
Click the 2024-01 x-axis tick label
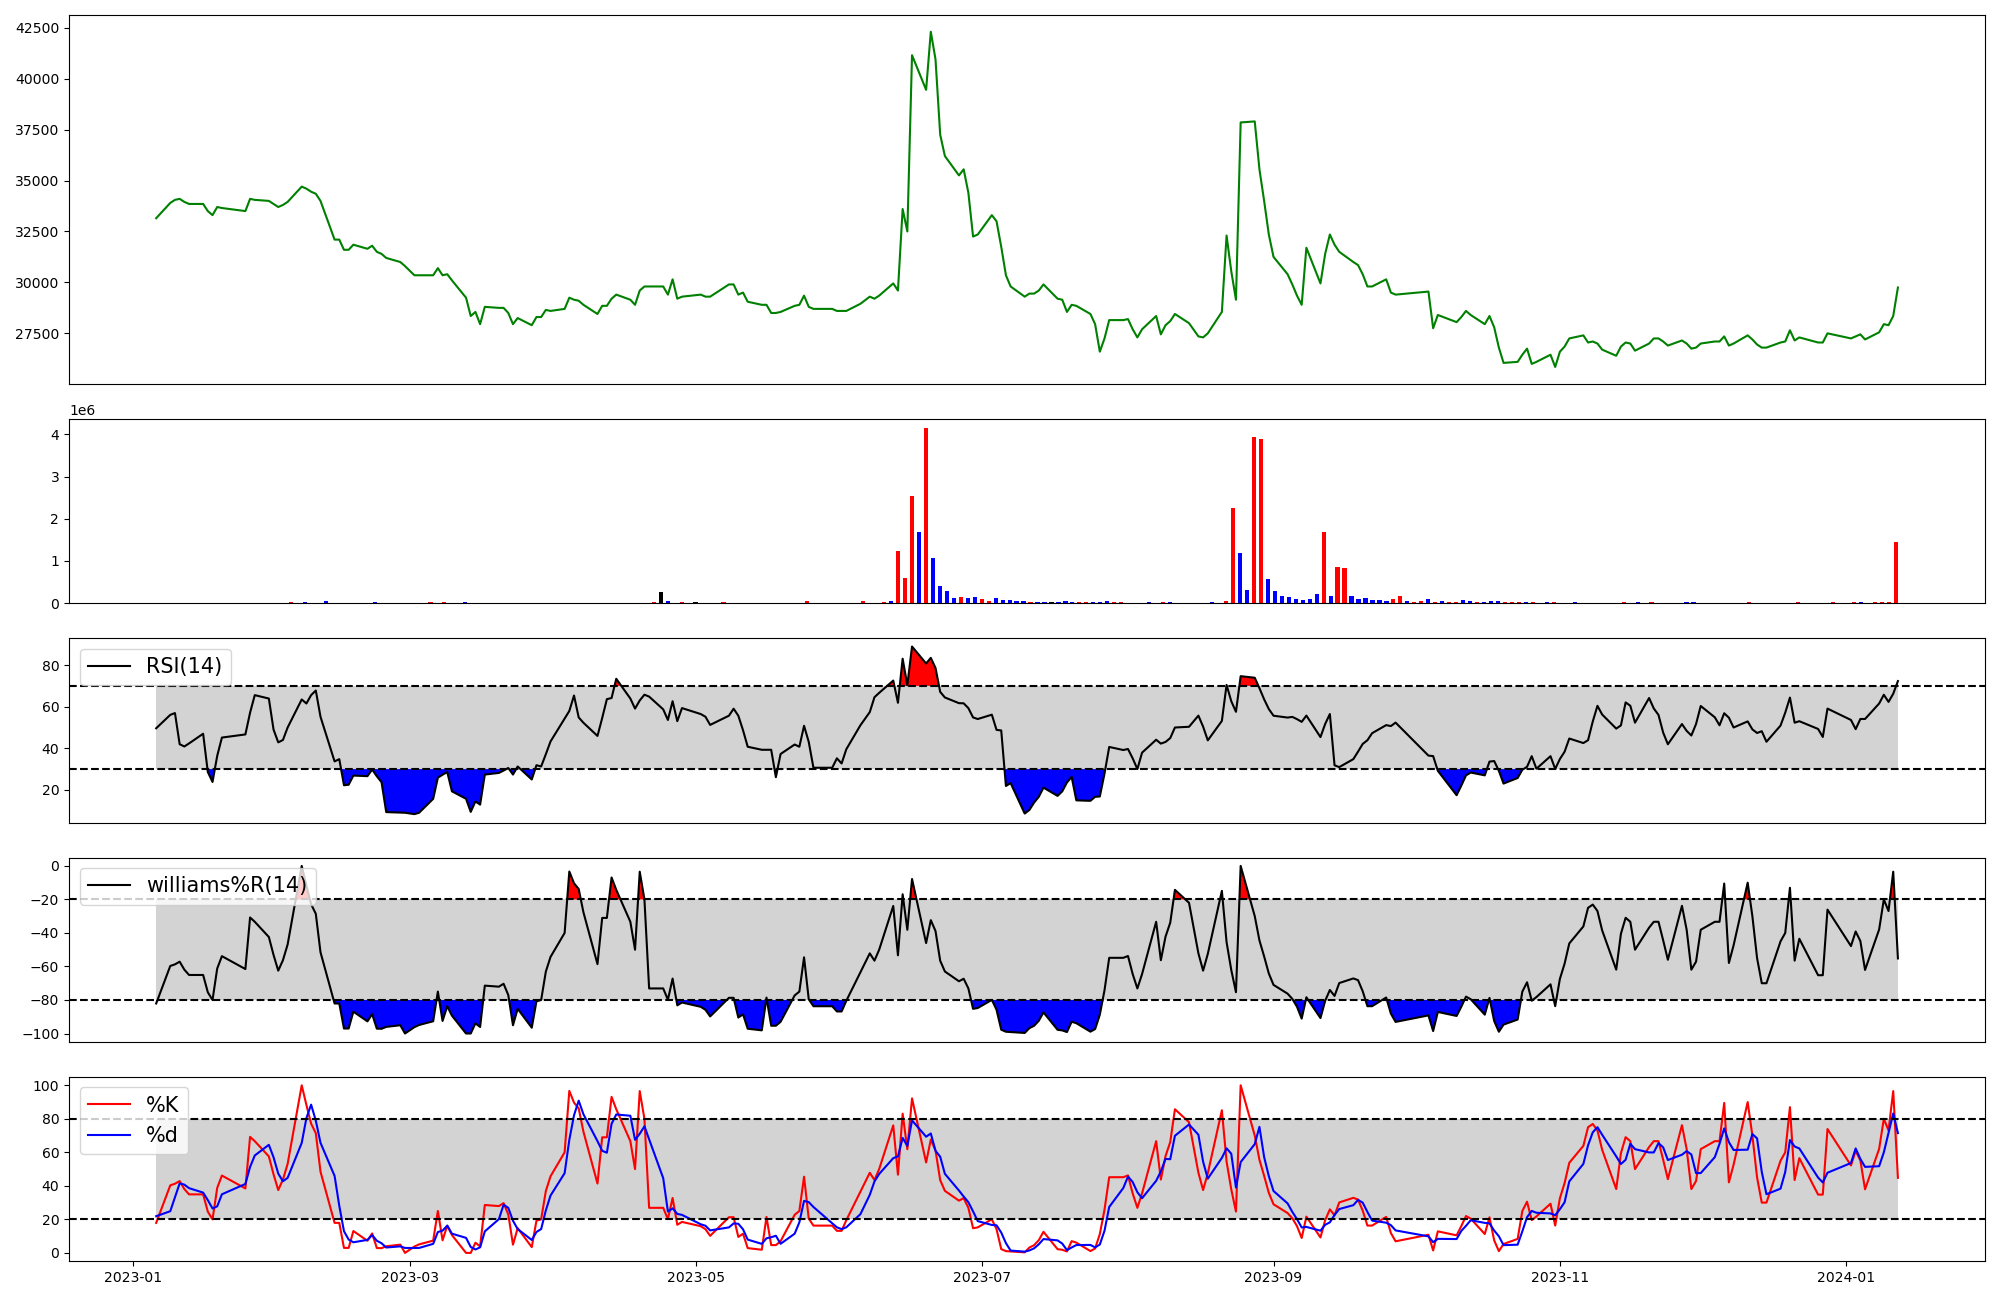pos(1845,1277)
